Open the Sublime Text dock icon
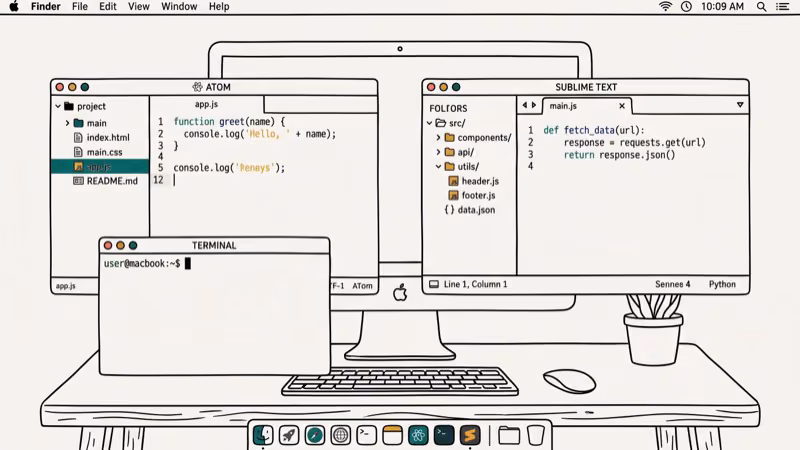The width and height of the screenshot is (800, 450). click(x=470, y=435)
